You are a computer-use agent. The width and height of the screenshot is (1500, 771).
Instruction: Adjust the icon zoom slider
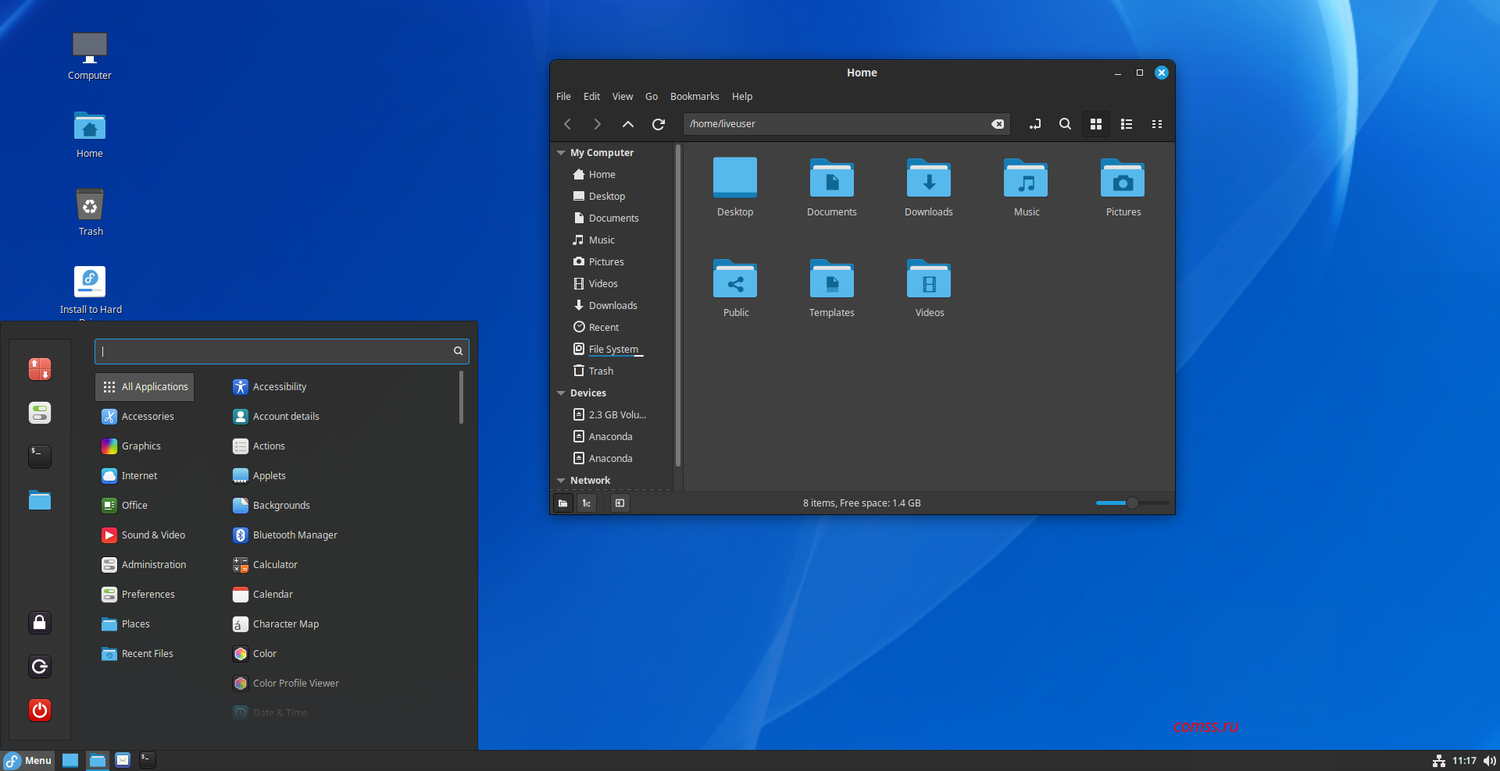point(1132,503)
